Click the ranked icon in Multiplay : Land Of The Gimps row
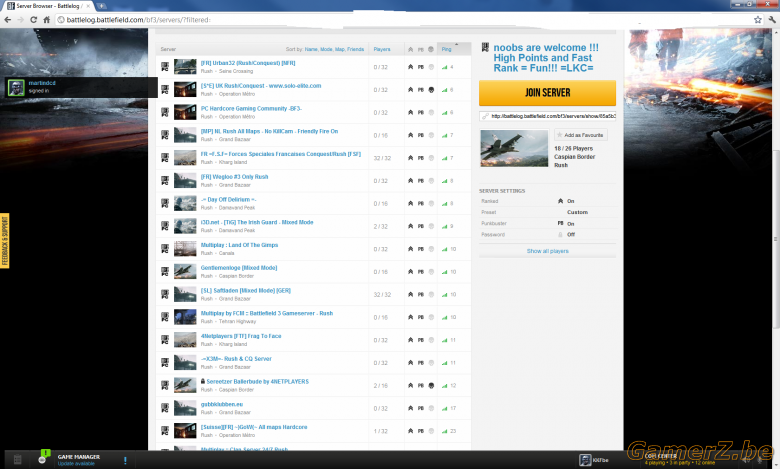The height and width of the screenshot is (469, 780). pyautogui.click(x=410, y=249)
